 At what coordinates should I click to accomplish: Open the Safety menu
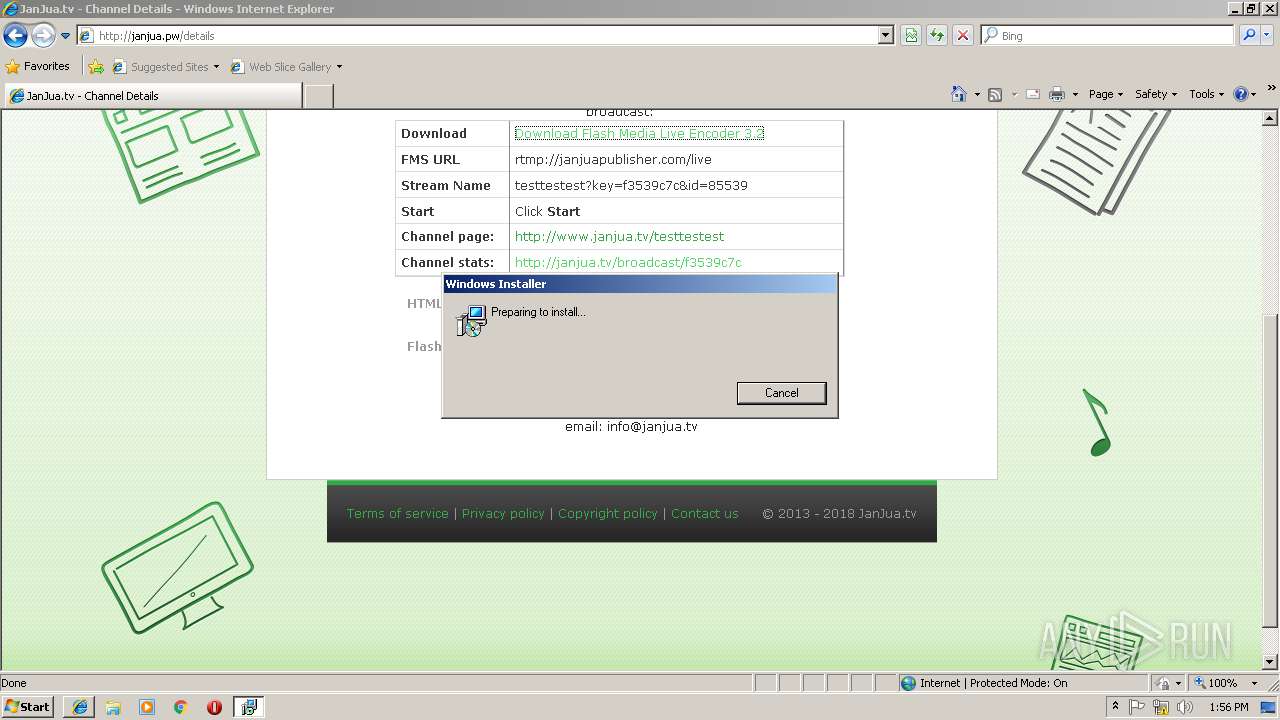[x=1156, y=94]
